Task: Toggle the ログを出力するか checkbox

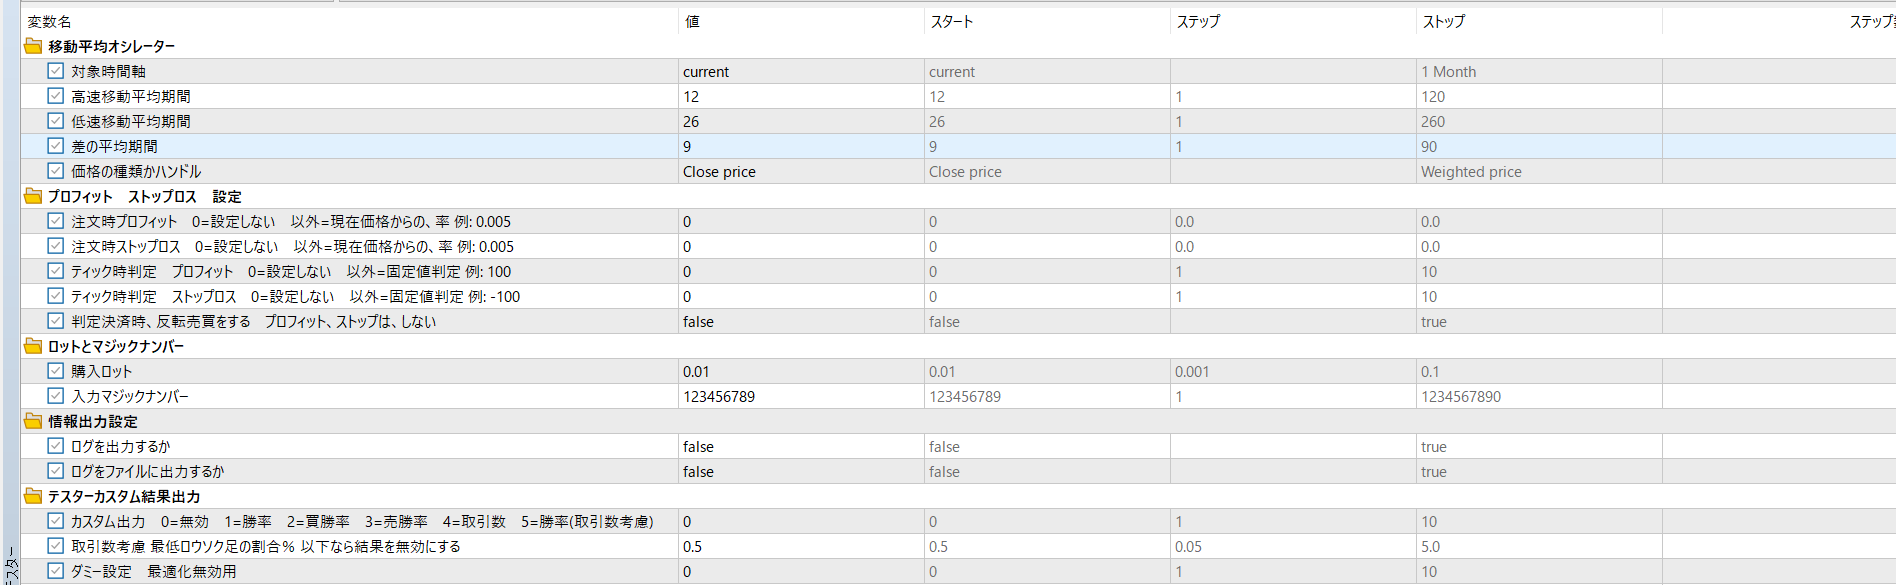Action: 56,446
